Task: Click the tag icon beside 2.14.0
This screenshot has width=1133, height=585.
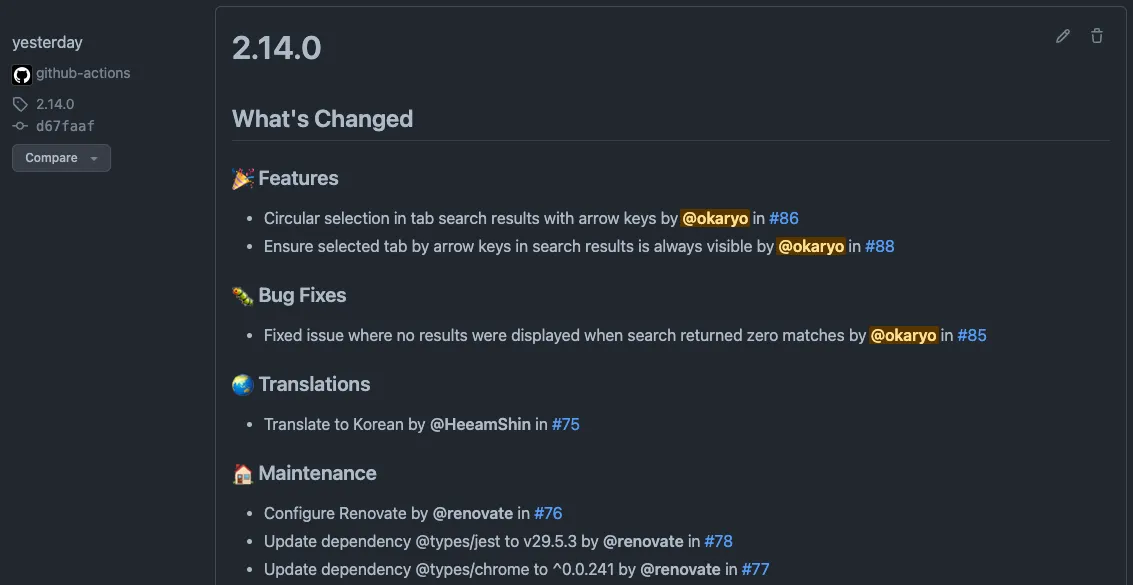Action: (20, 103)
